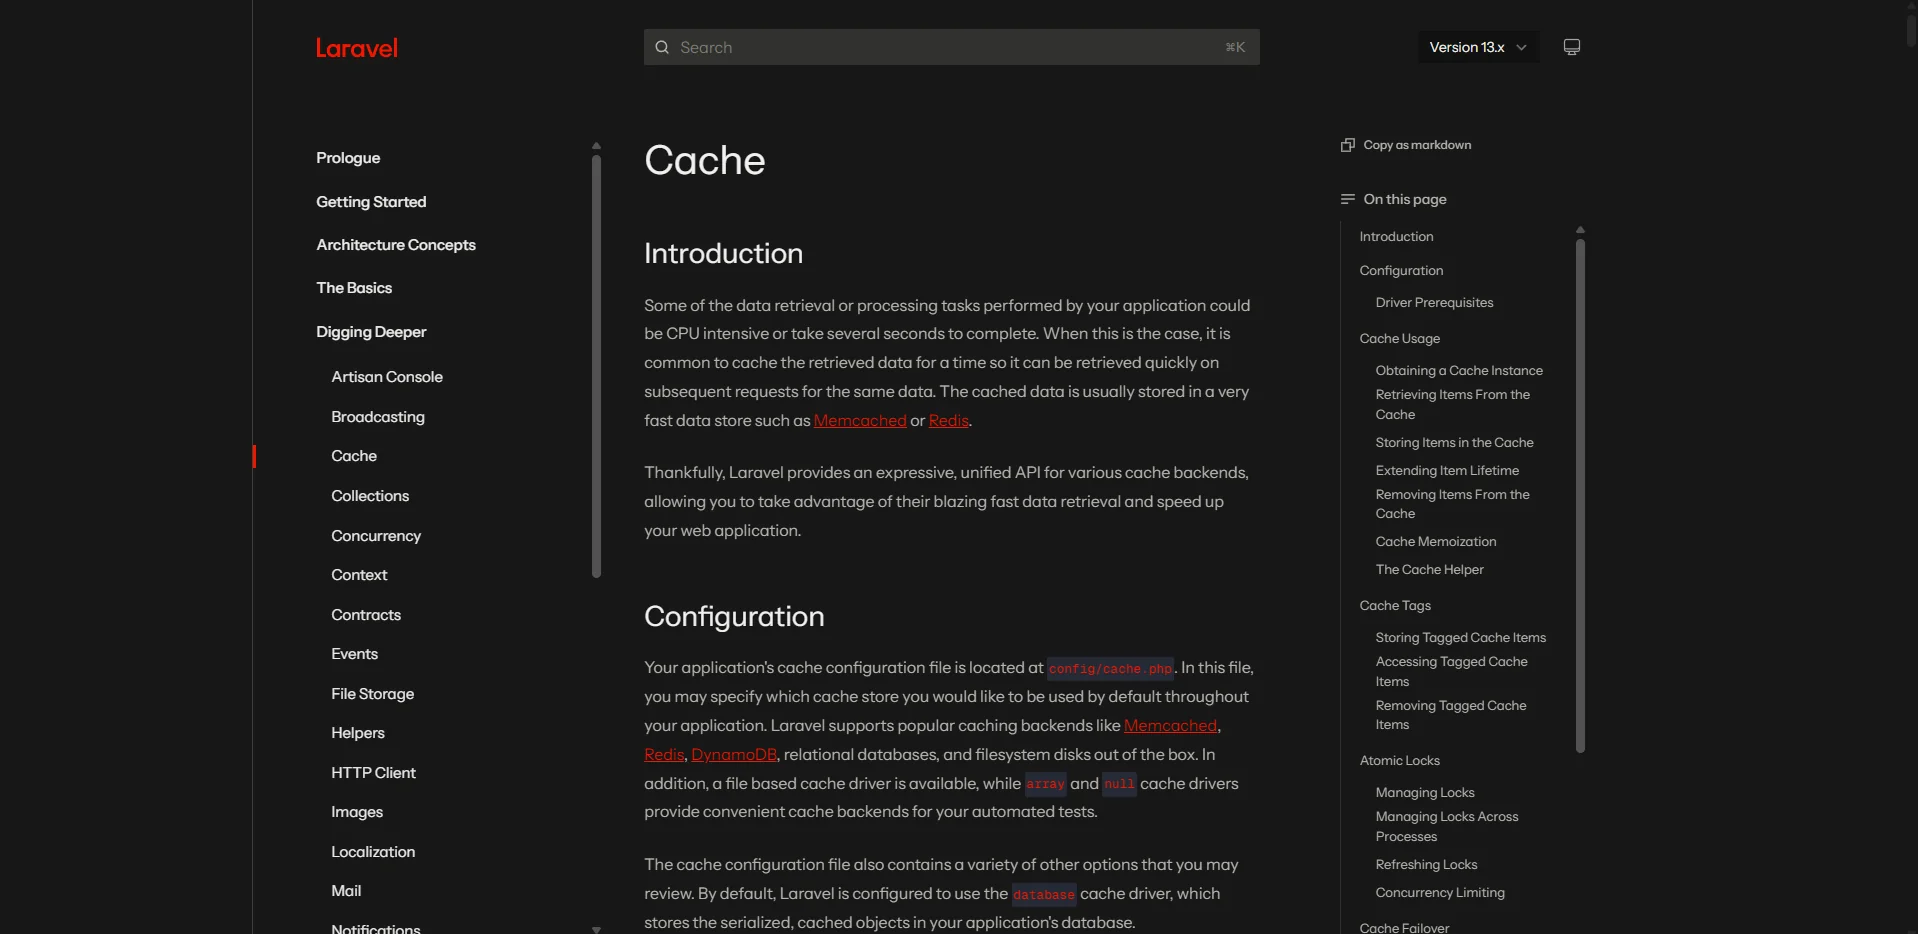Jump to Introduction in page outline
Image resolution: width=1918 pixels, height=934 pixels.
(x=1396, y=237)
